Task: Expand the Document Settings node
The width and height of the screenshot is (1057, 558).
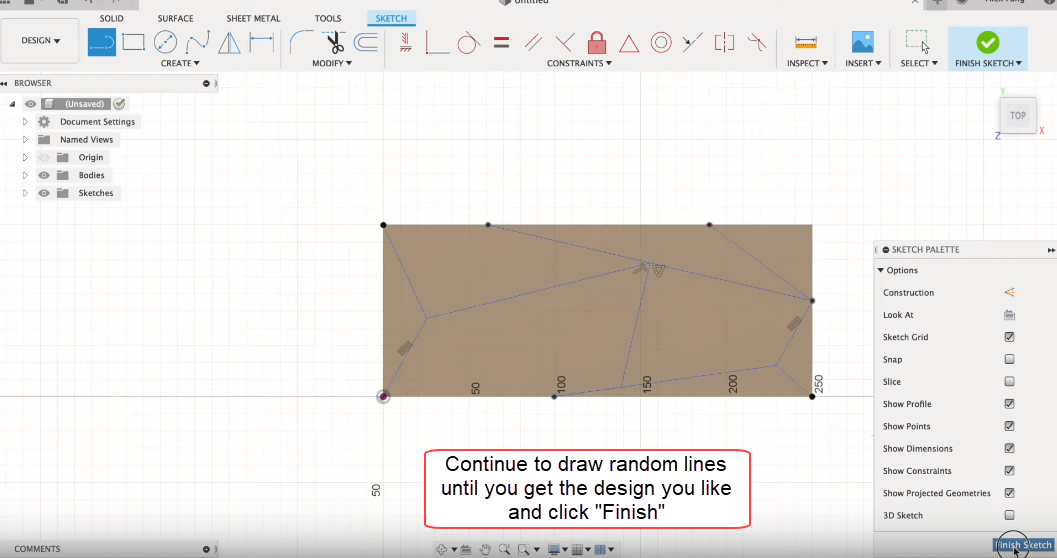Action: (25, 122)
